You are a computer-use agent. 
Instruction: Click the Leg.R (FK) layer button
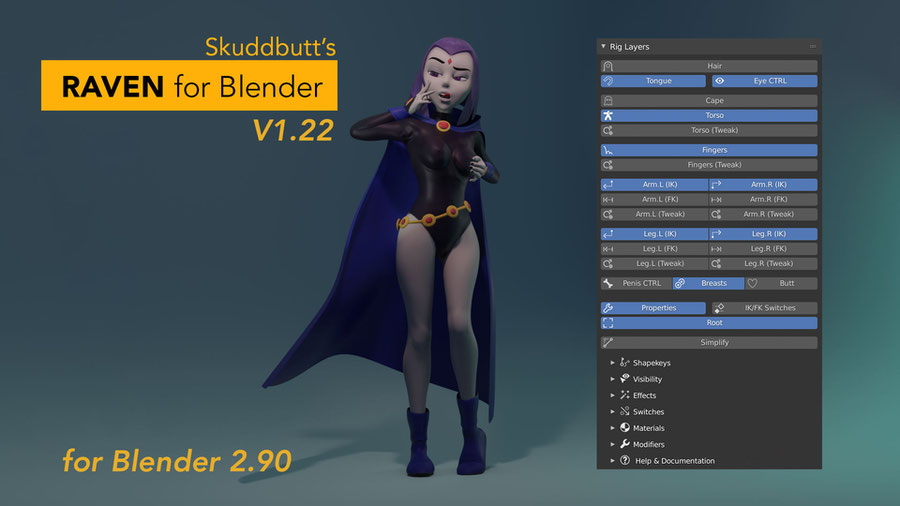(x=763, y=248)
